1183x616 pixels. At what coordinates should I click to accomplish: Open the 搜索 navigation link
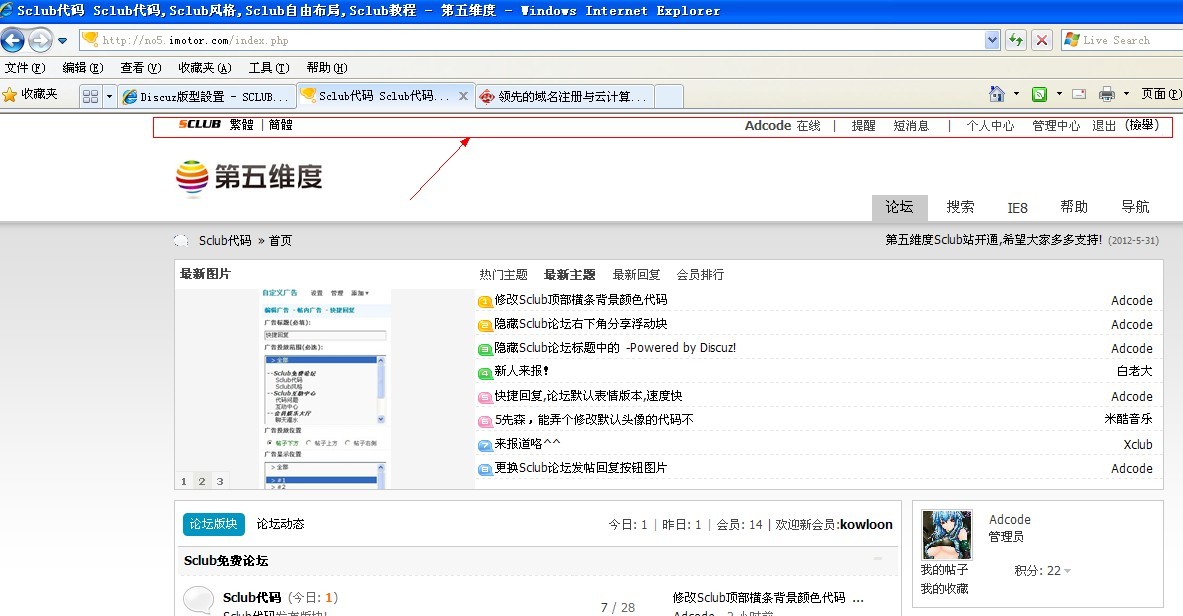[960, 207]
